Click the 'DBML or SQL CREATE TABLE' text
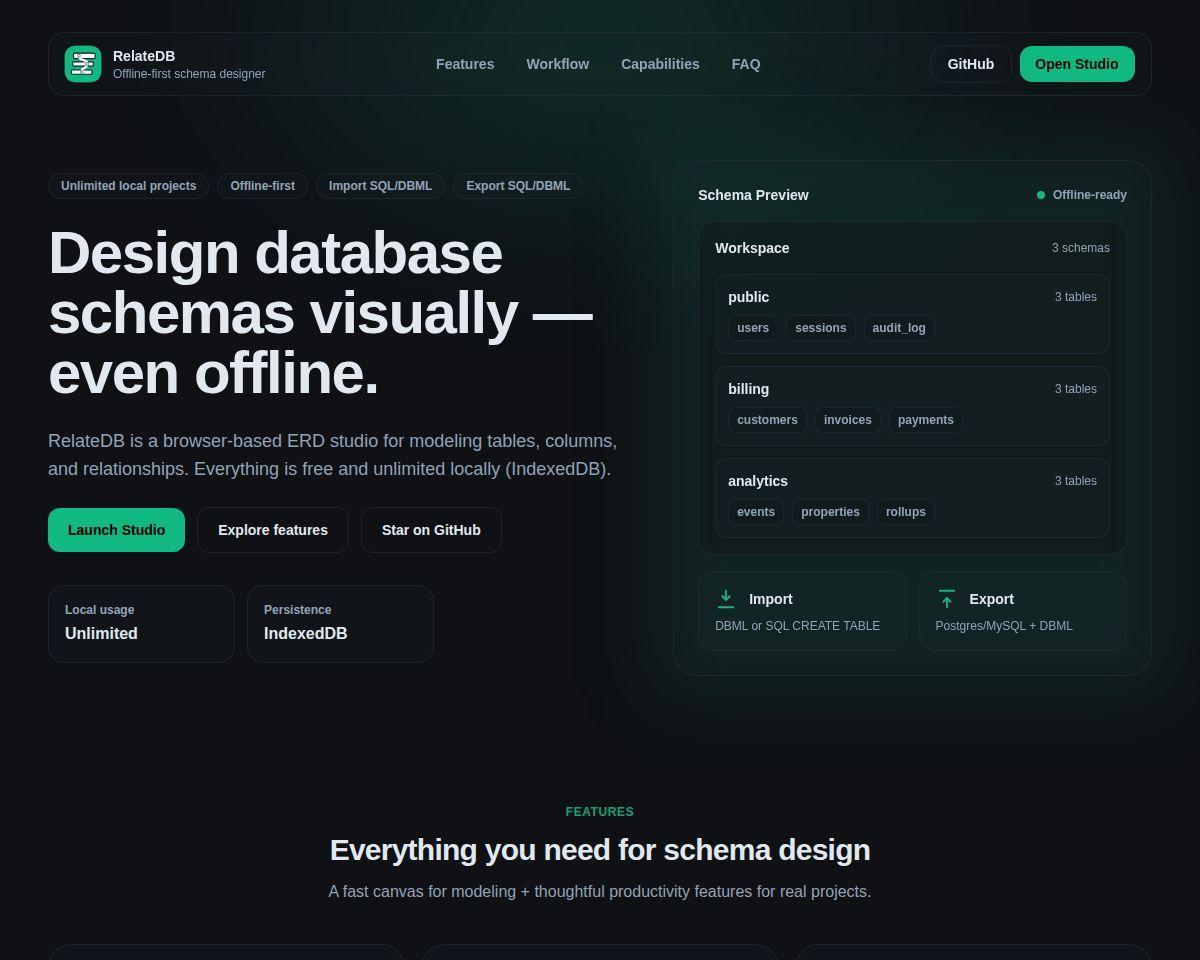Screen dimensions: 1200x960 [798, 626]
